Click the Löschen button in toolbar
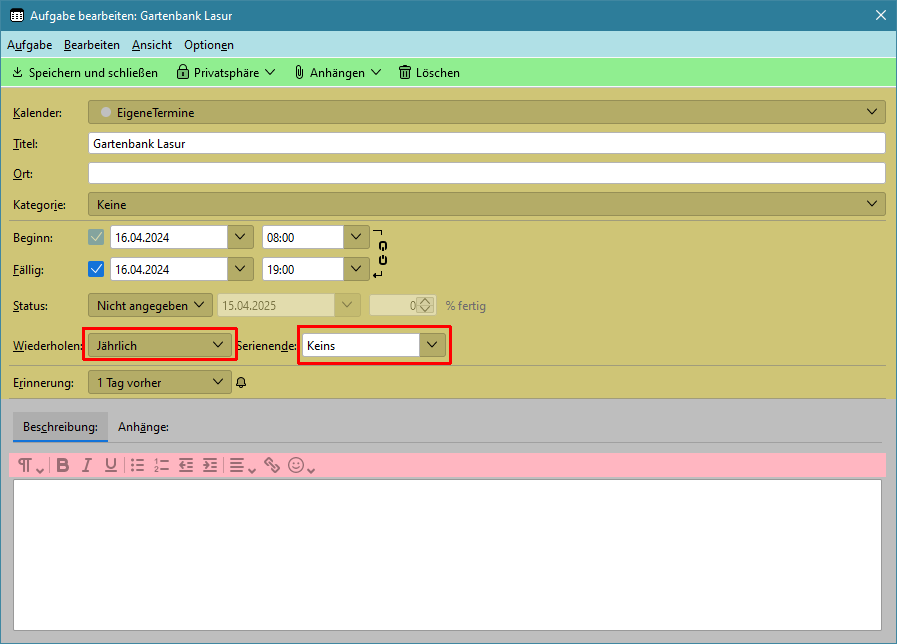 click(x=429, y=72)
